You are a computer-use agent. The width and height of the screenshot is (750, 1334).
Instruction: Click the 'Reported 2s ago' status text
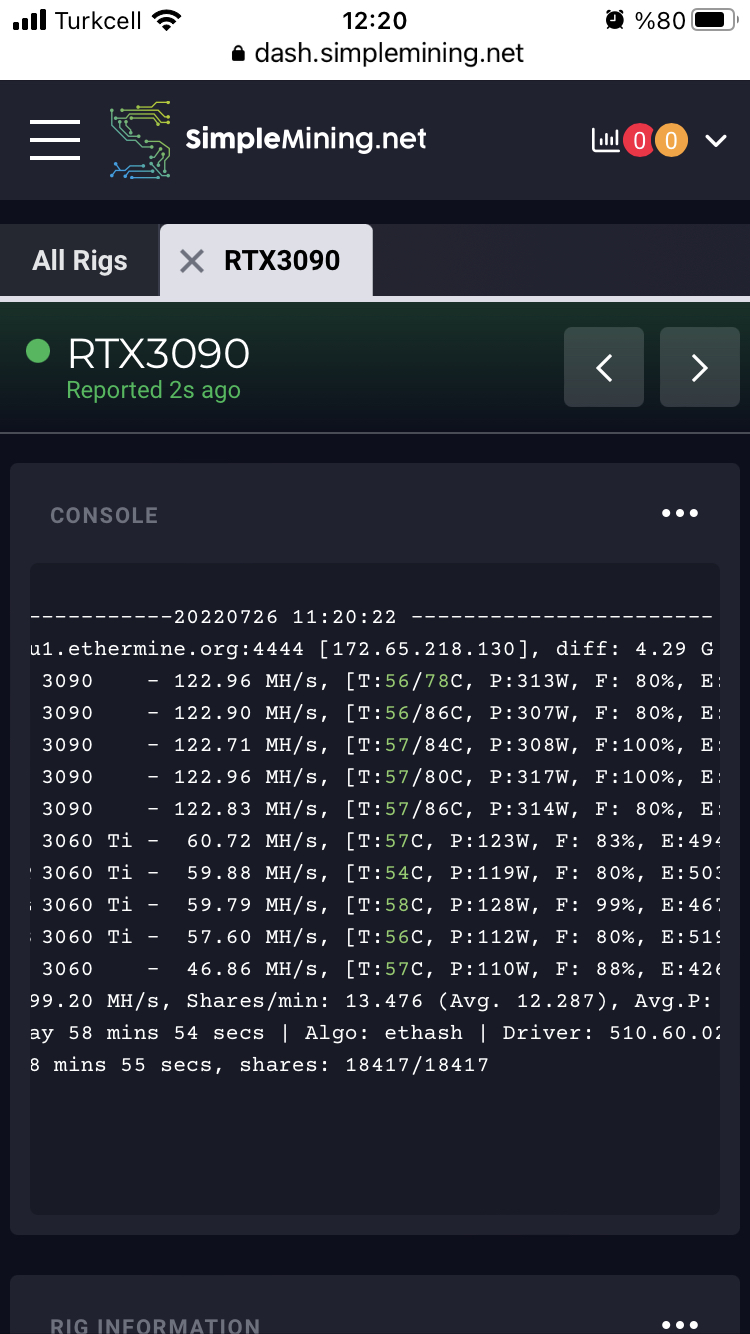153,390
